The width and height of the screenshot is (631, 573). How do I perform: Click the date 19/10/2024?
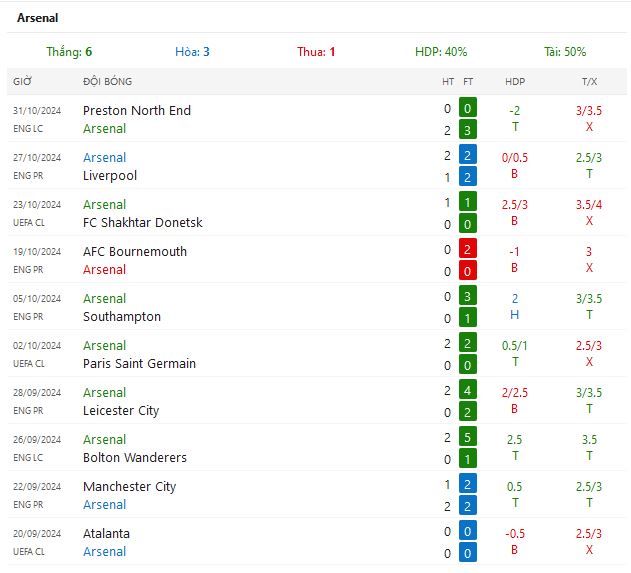(x=37, y=252)
